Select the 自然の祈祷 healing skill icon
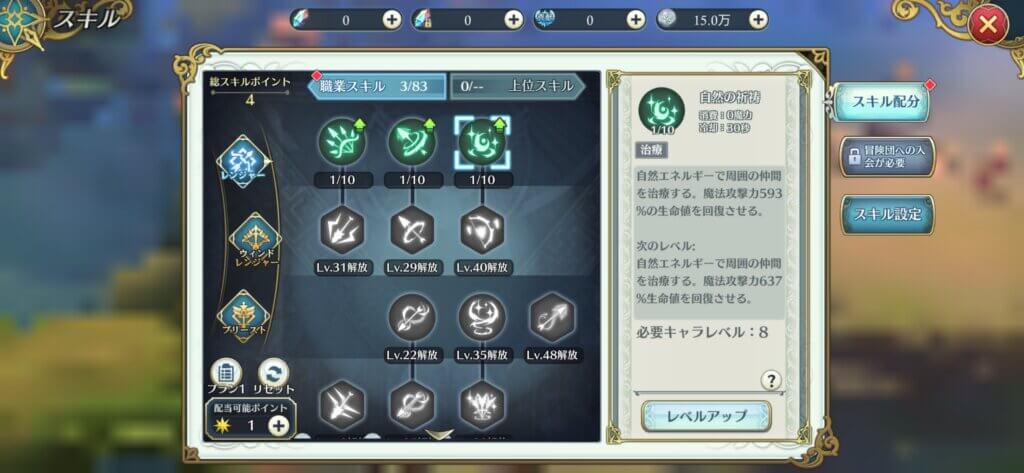The height and width of the screenshot is (473, 1024). pyautogui.click(x=482, y=143)
